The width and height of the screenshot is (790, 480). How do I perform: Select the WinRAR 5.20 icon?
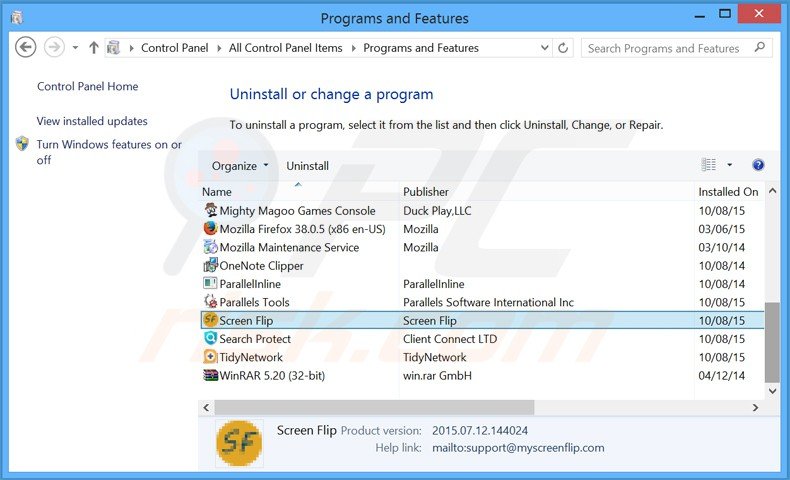point(211,375)
